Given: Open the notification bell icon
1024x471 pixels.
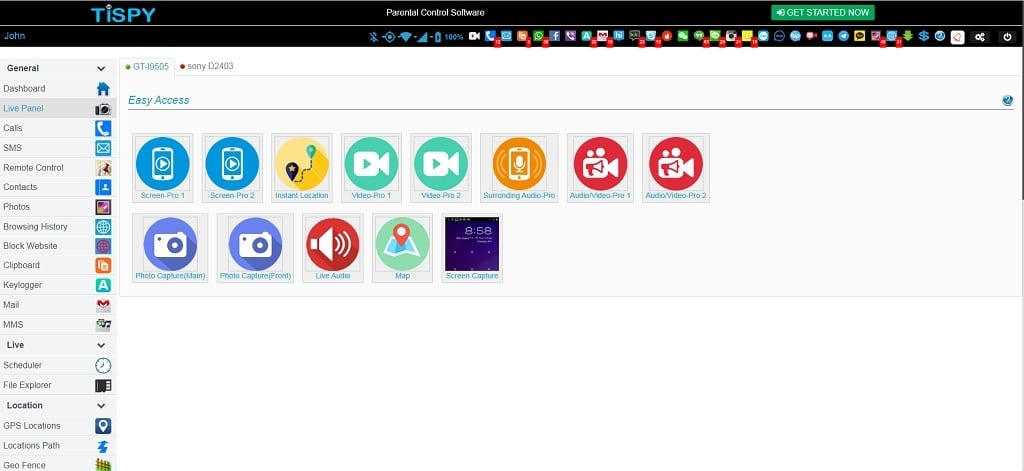Looking at the screenshot, I should pos(957,37).
